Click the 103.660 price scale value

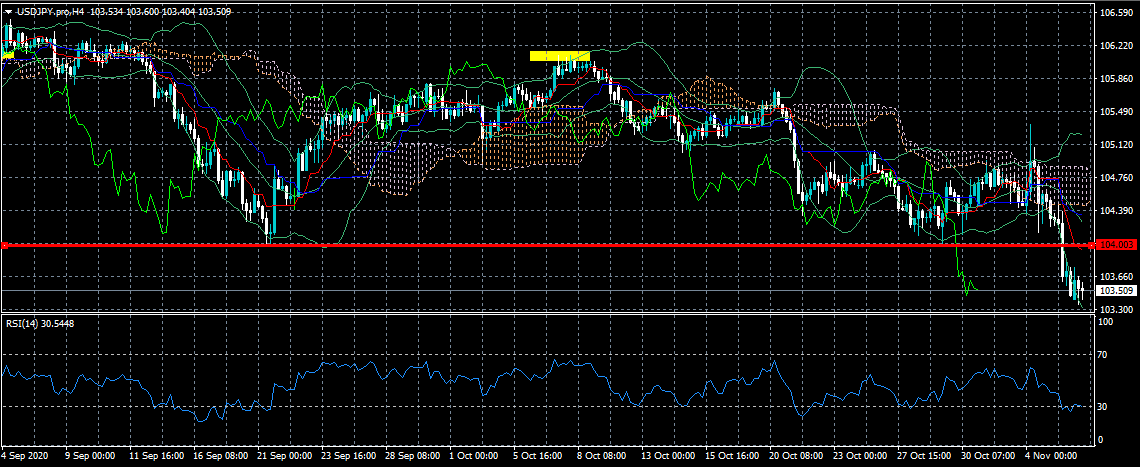click(1114, 277)
